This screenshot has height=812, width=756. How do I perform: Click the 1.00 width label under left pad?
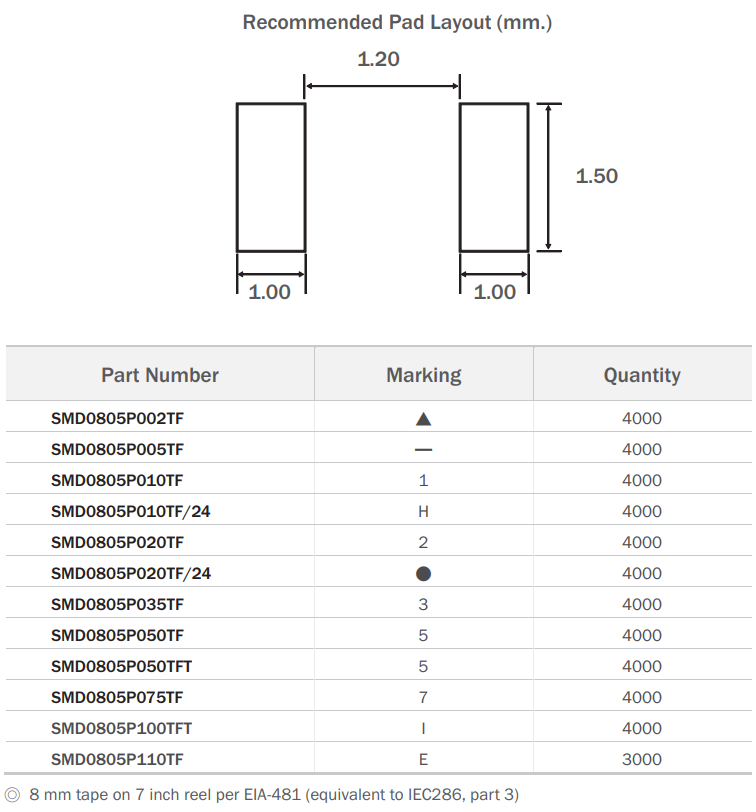(270, 292)
